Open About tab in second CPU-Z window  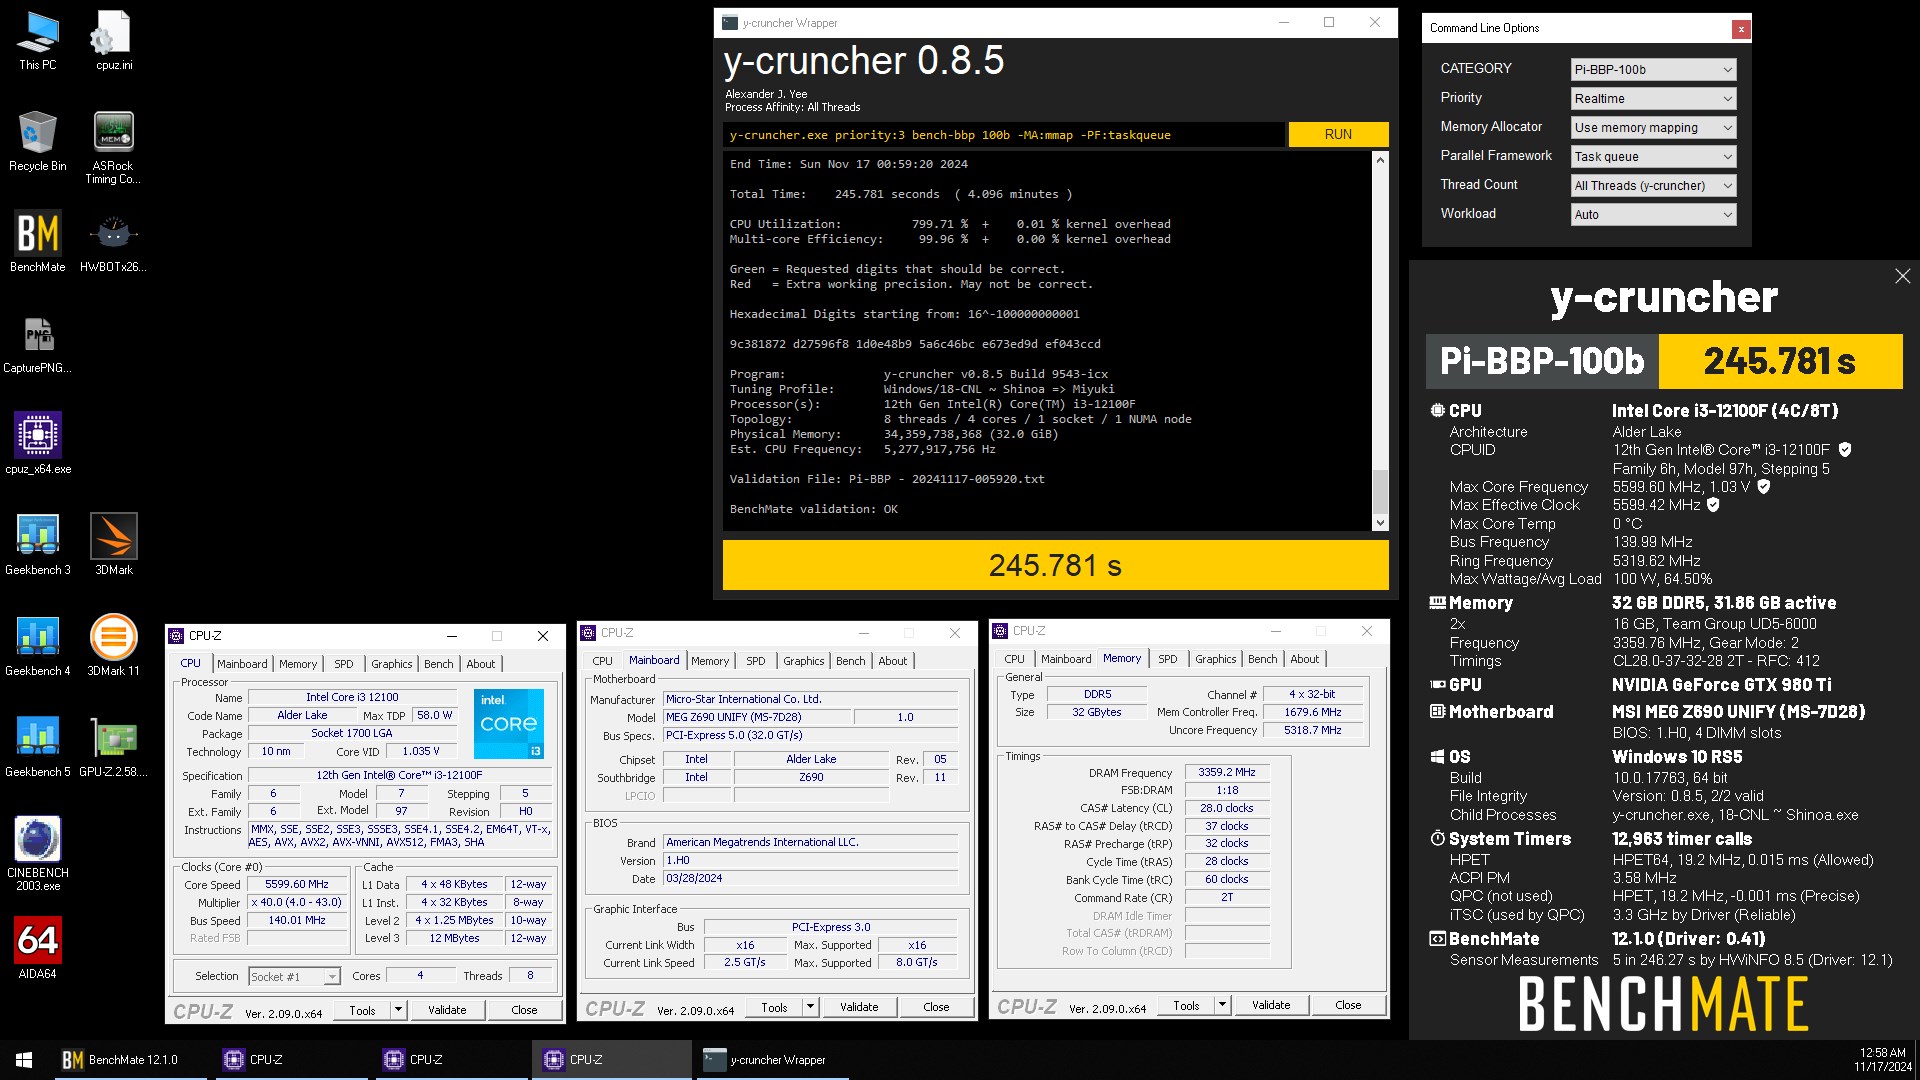pos(893,661)
